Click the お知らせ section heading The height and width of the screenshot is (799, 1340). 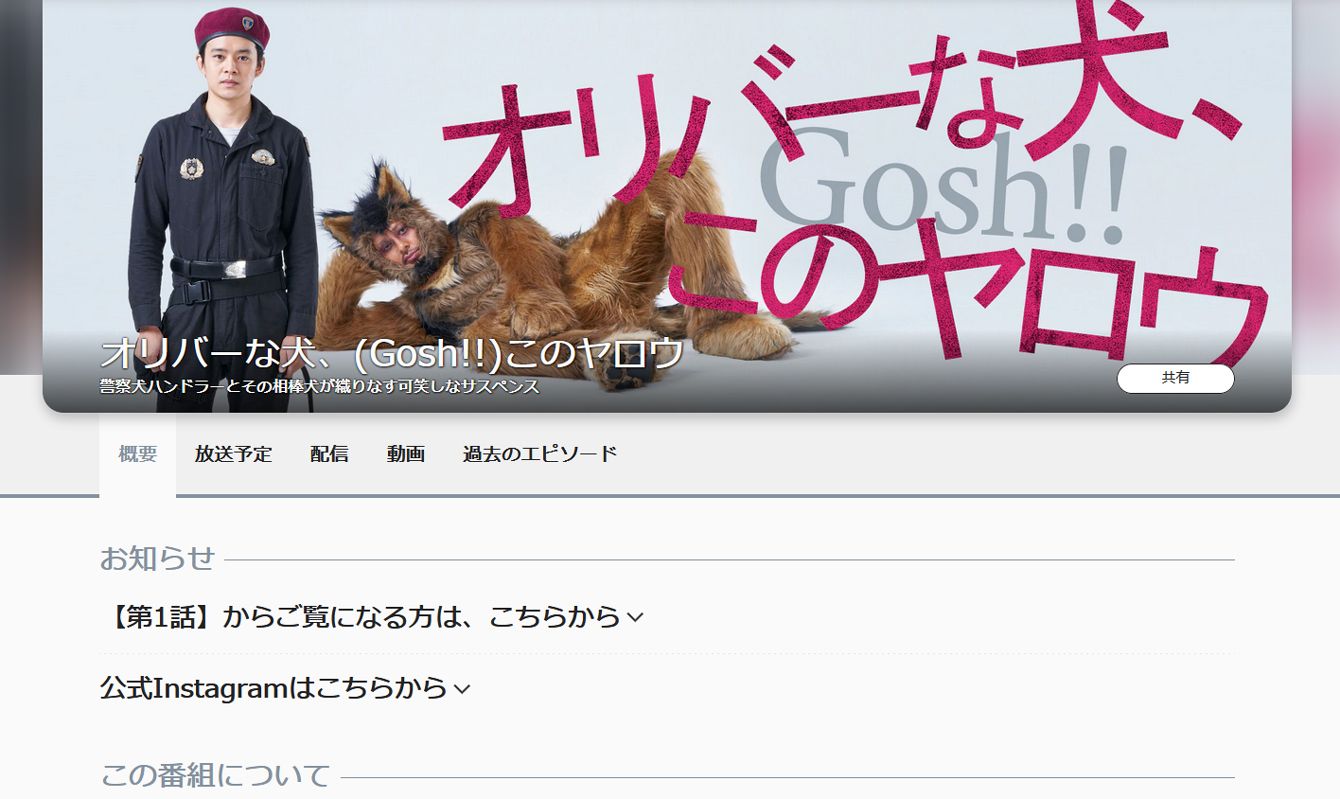coord(157,558)
